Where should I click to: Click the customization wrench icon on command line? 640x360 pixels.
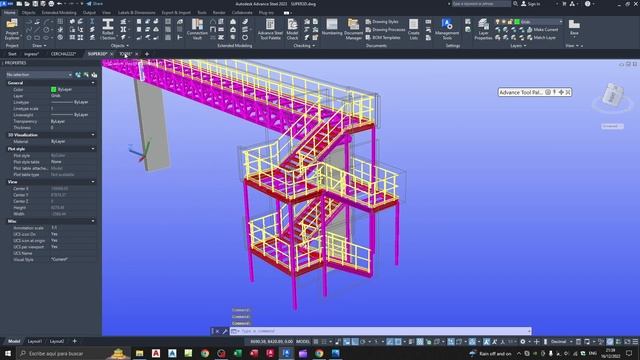pyautogui.click(x=224, y=331)
